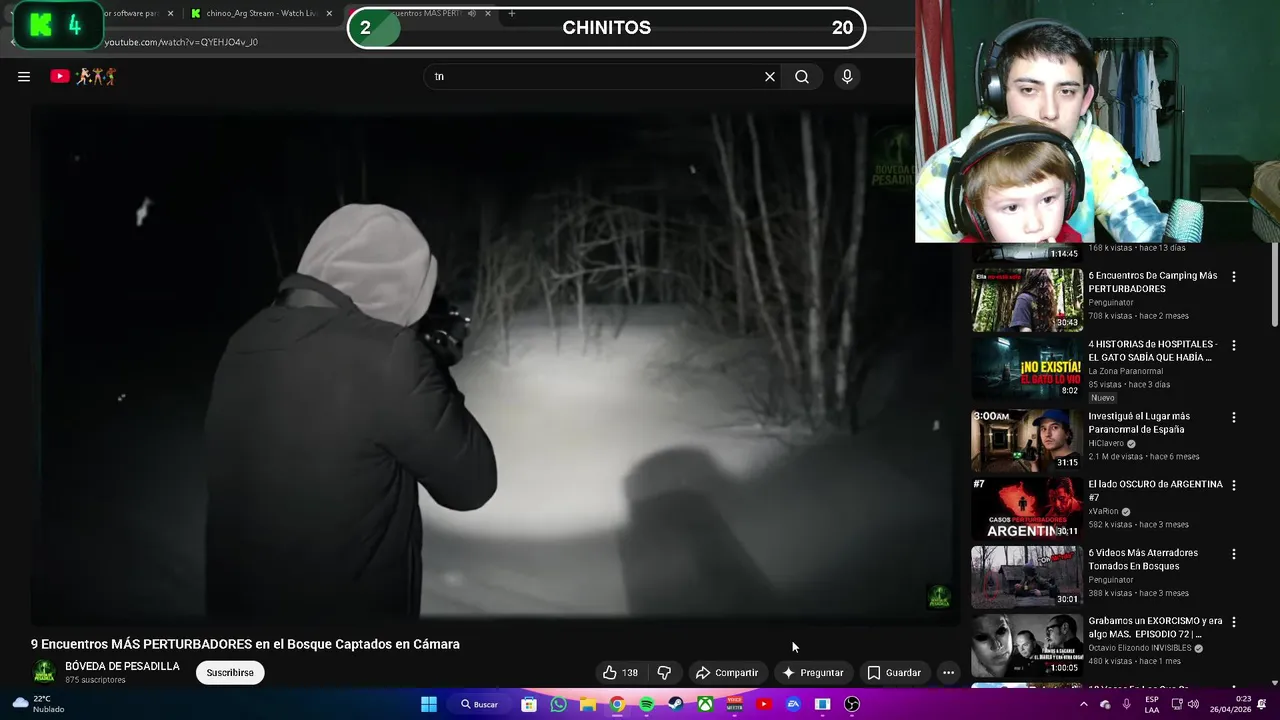1280x720 pixels.
Task: Open thumbnail of 4 HISTORIAS de HOSPITALES
Action: coord(1027,368)
